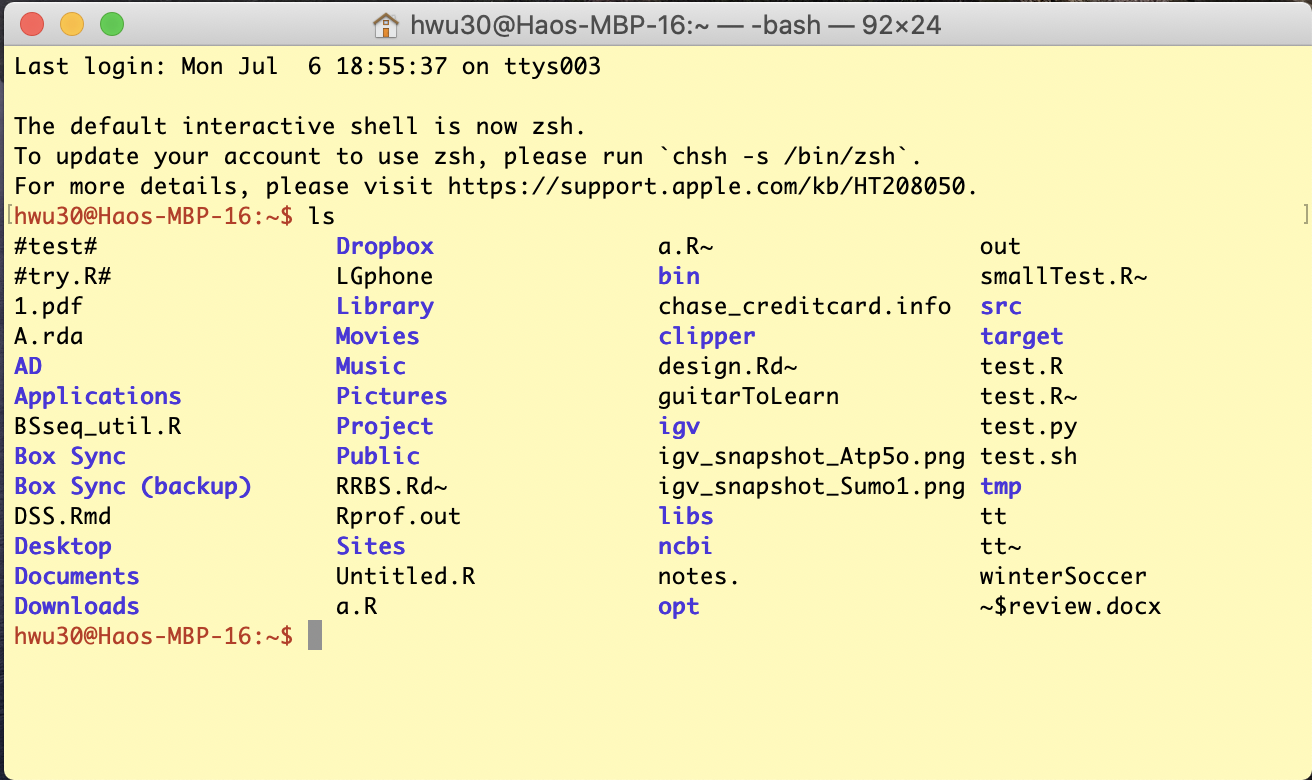Click the ls command on the prompt line

pyautogui.click(x=322, y=216)
